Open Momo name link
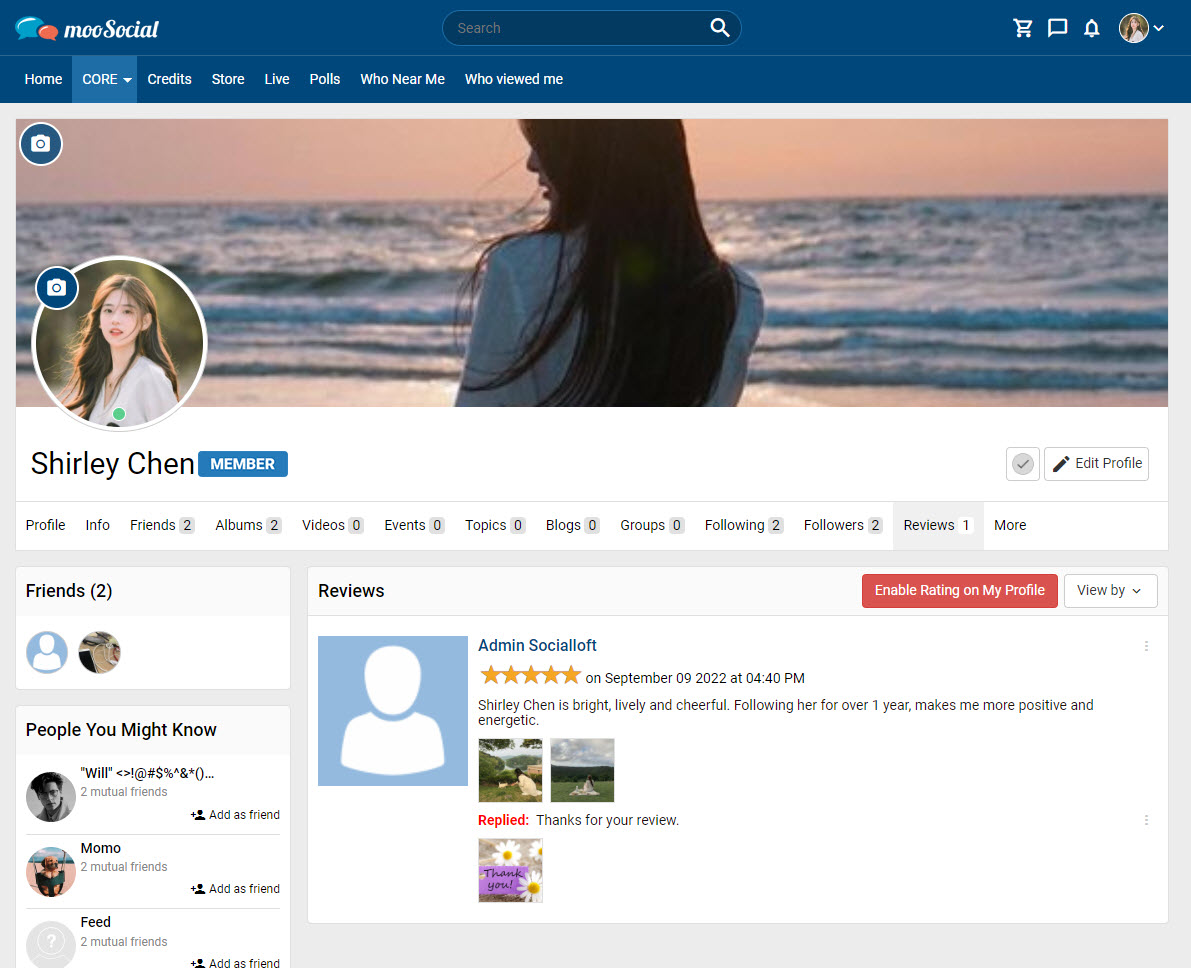Viewport: 1191px width, 968px height. 100,848
